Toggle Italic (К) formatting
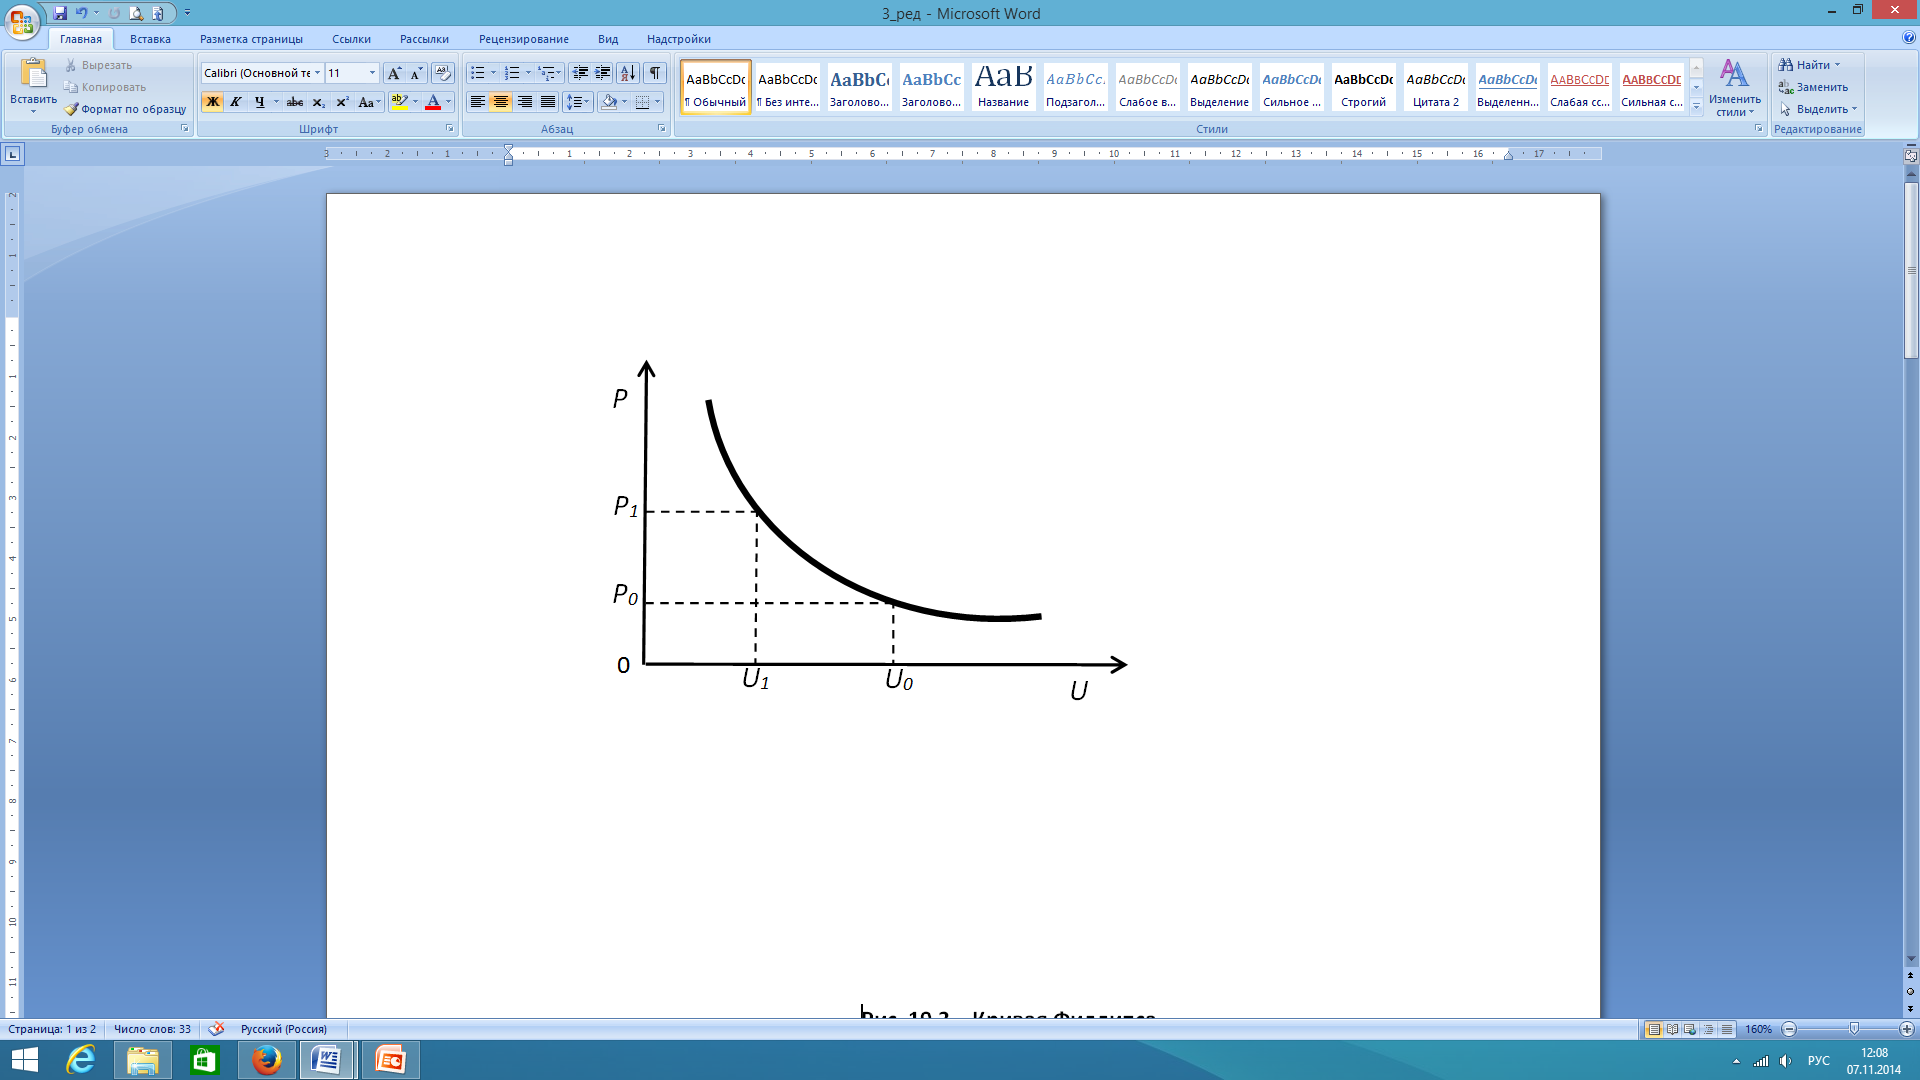Image resolution: width=1920 pixels, height=1080 pixels. tap(235, 102)
